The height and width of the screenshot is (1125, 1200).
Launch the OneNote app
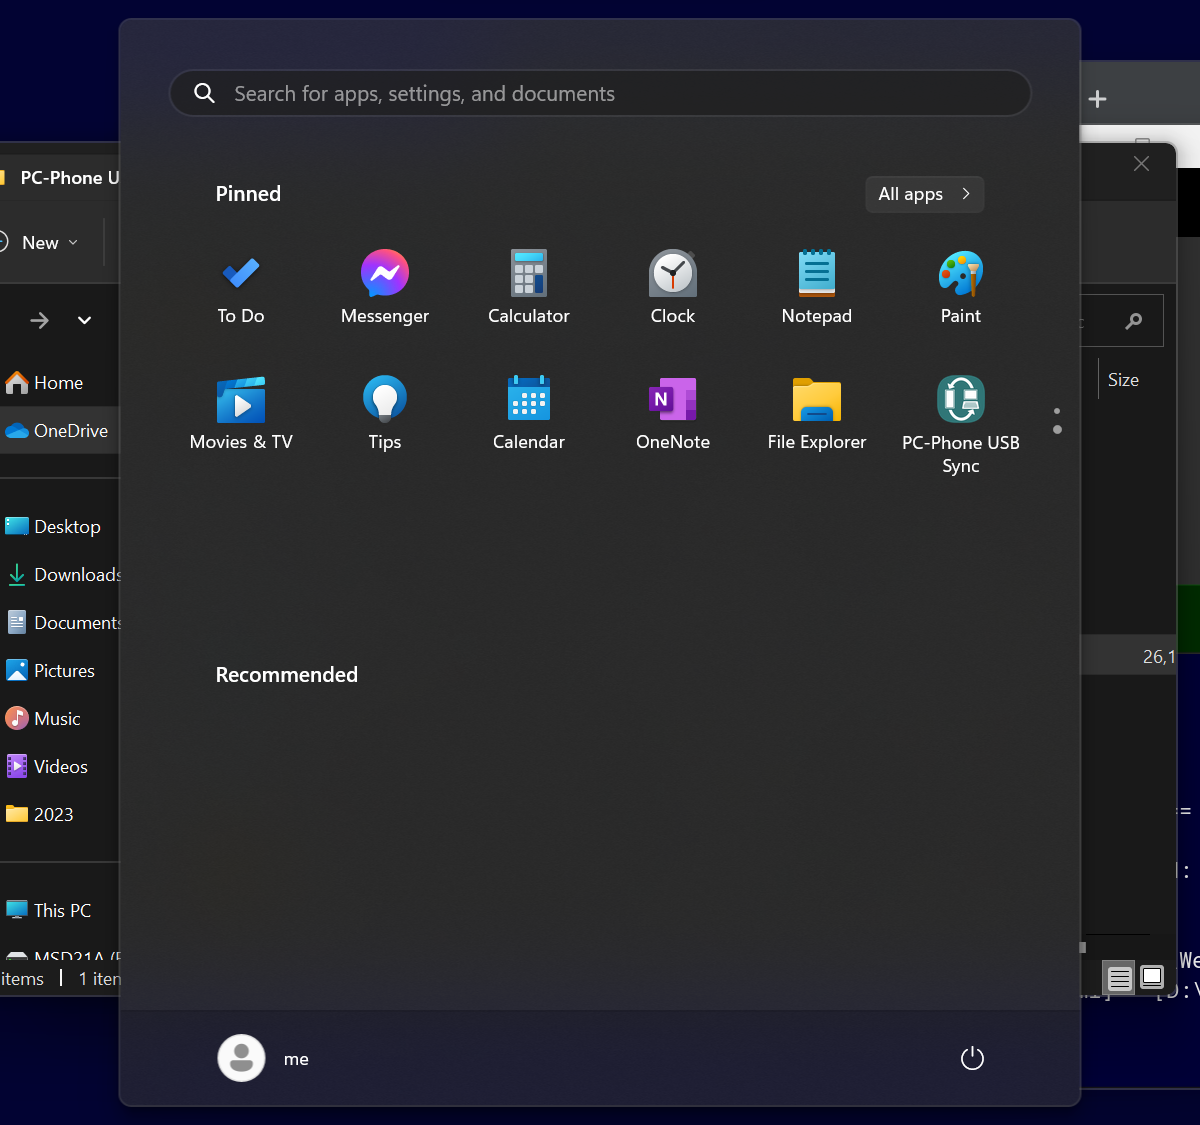coord(672,412)
